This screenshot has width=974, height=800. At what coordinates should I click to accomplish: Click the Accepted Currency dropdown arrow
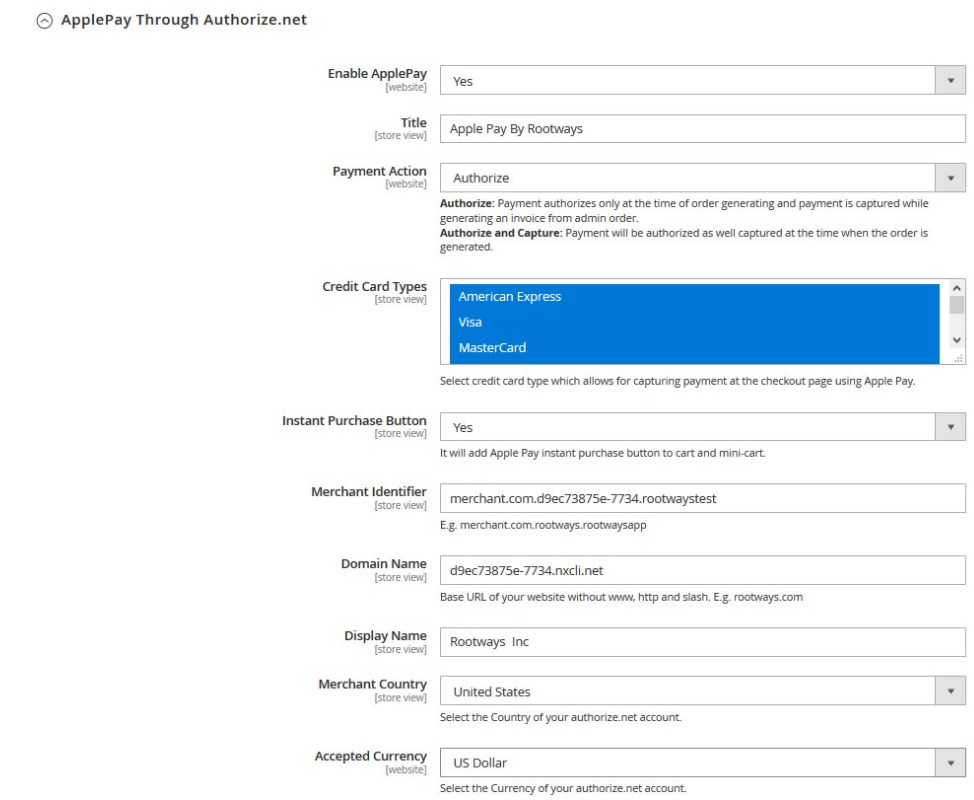pyautogui.click(x=950, y=763)
